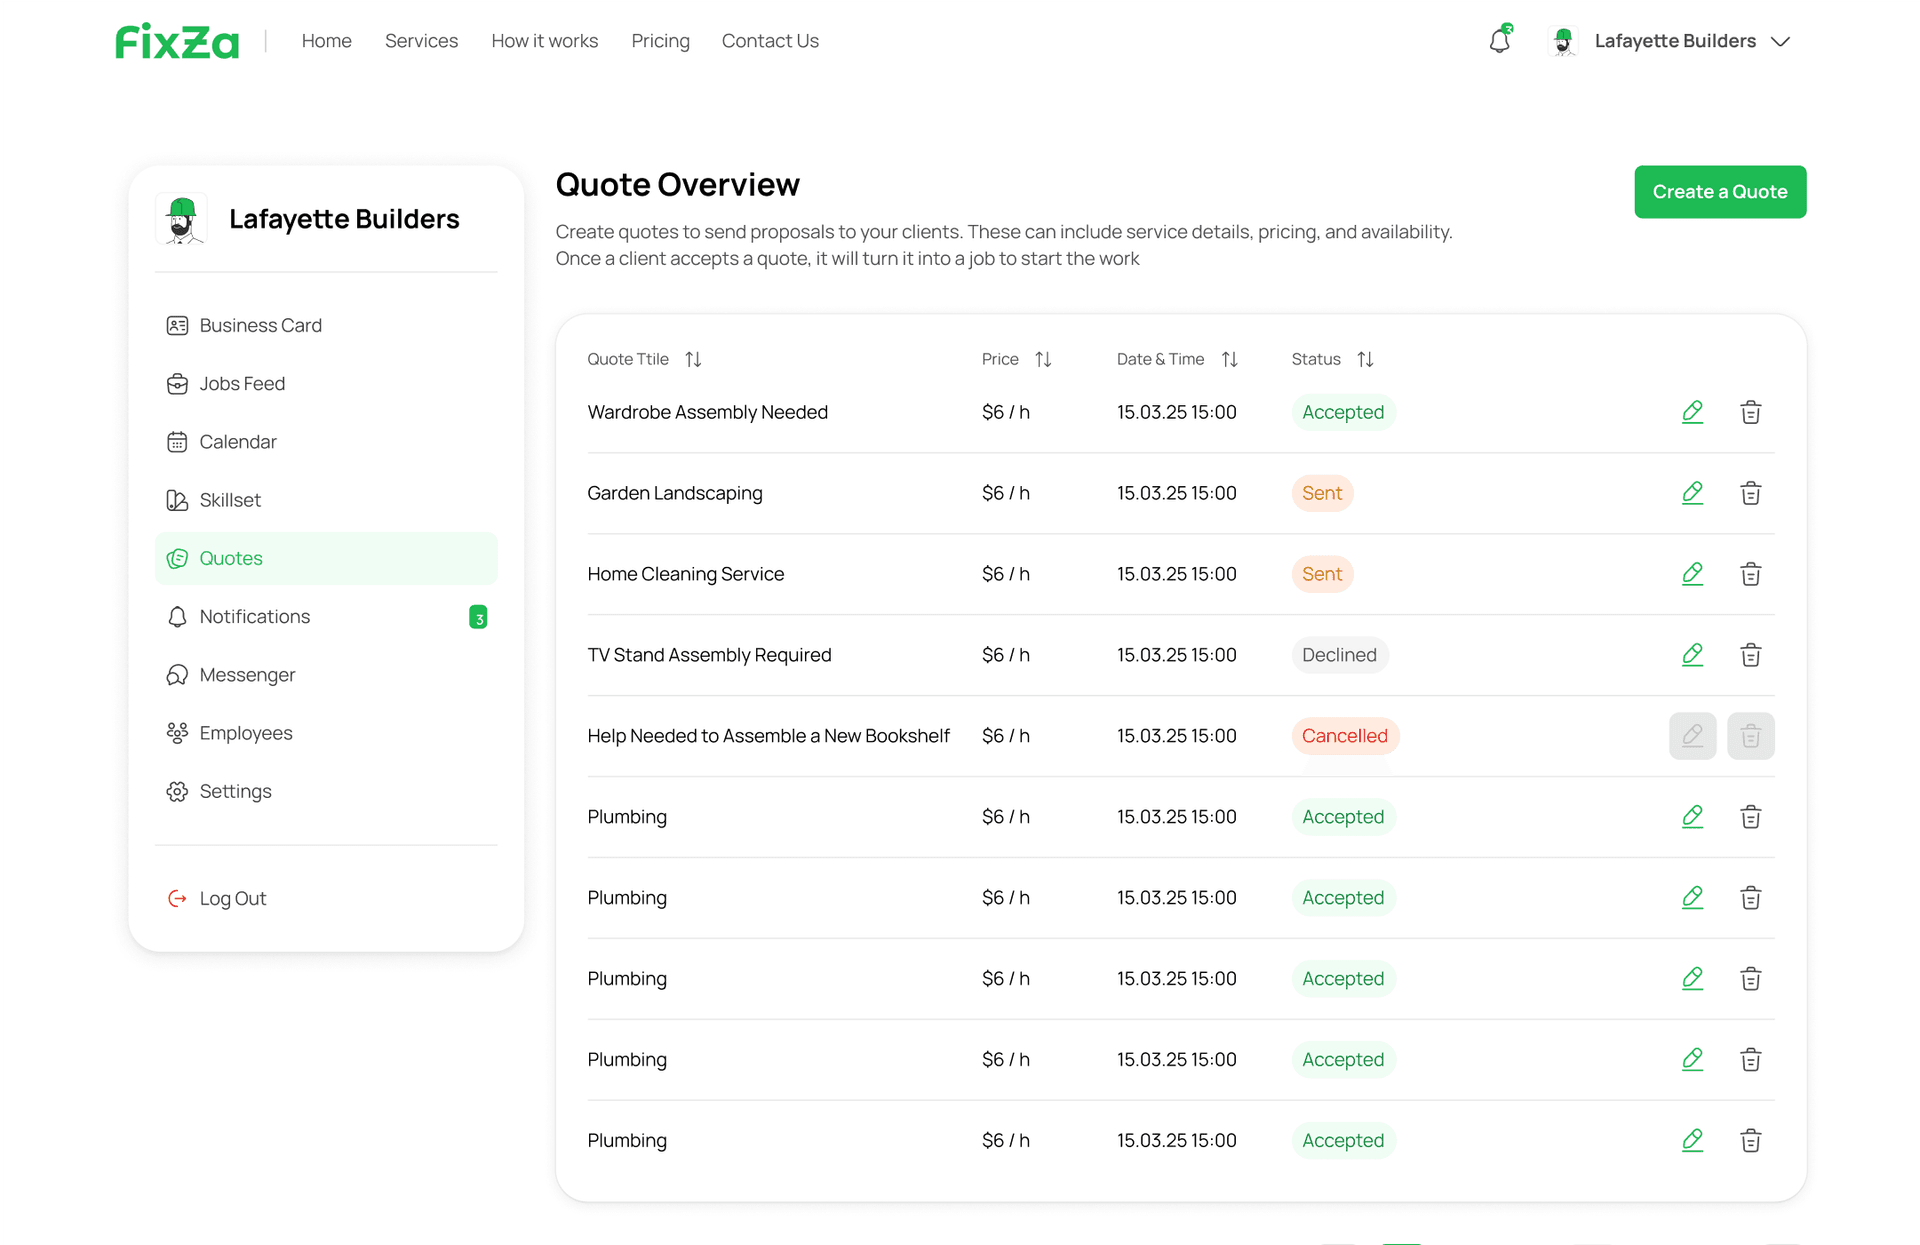Toggle sorting on the Quote Title column
Screen dimensions: 1920x1245
pos(693,359)
